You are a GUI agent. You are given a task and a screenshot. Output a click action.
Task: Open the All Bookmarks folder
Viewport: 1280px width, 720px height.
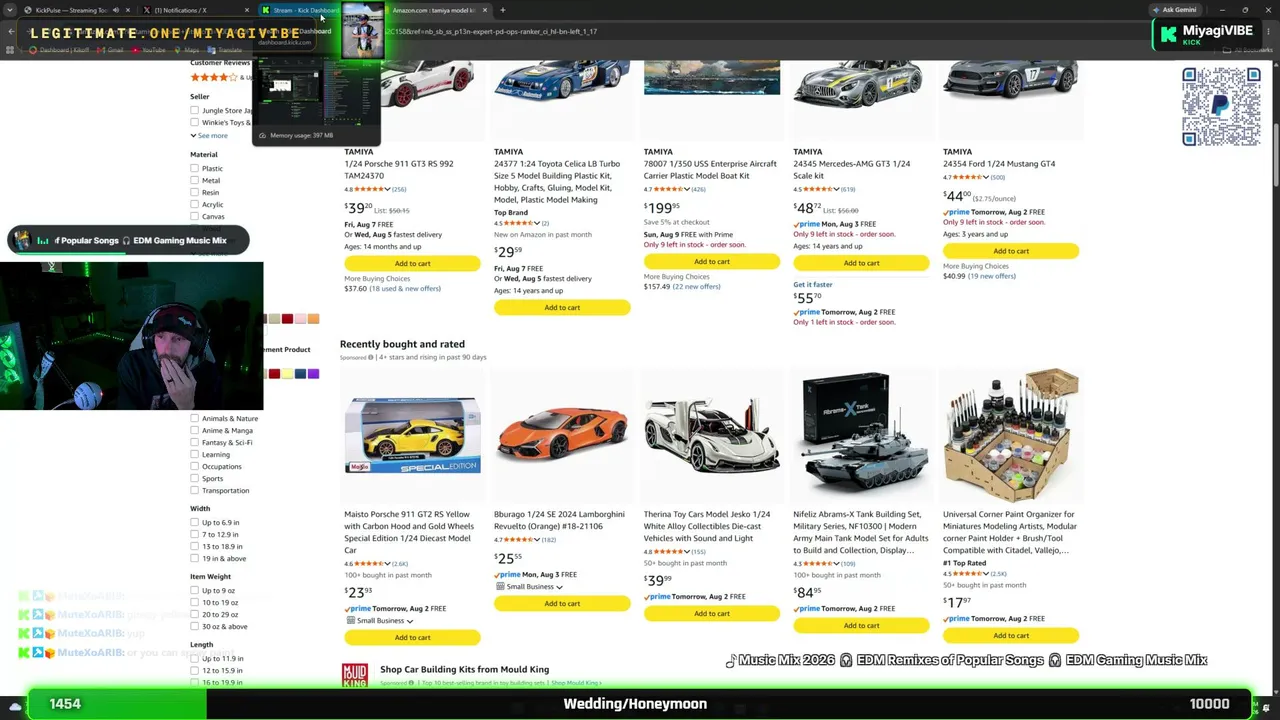click(1248, 49)
